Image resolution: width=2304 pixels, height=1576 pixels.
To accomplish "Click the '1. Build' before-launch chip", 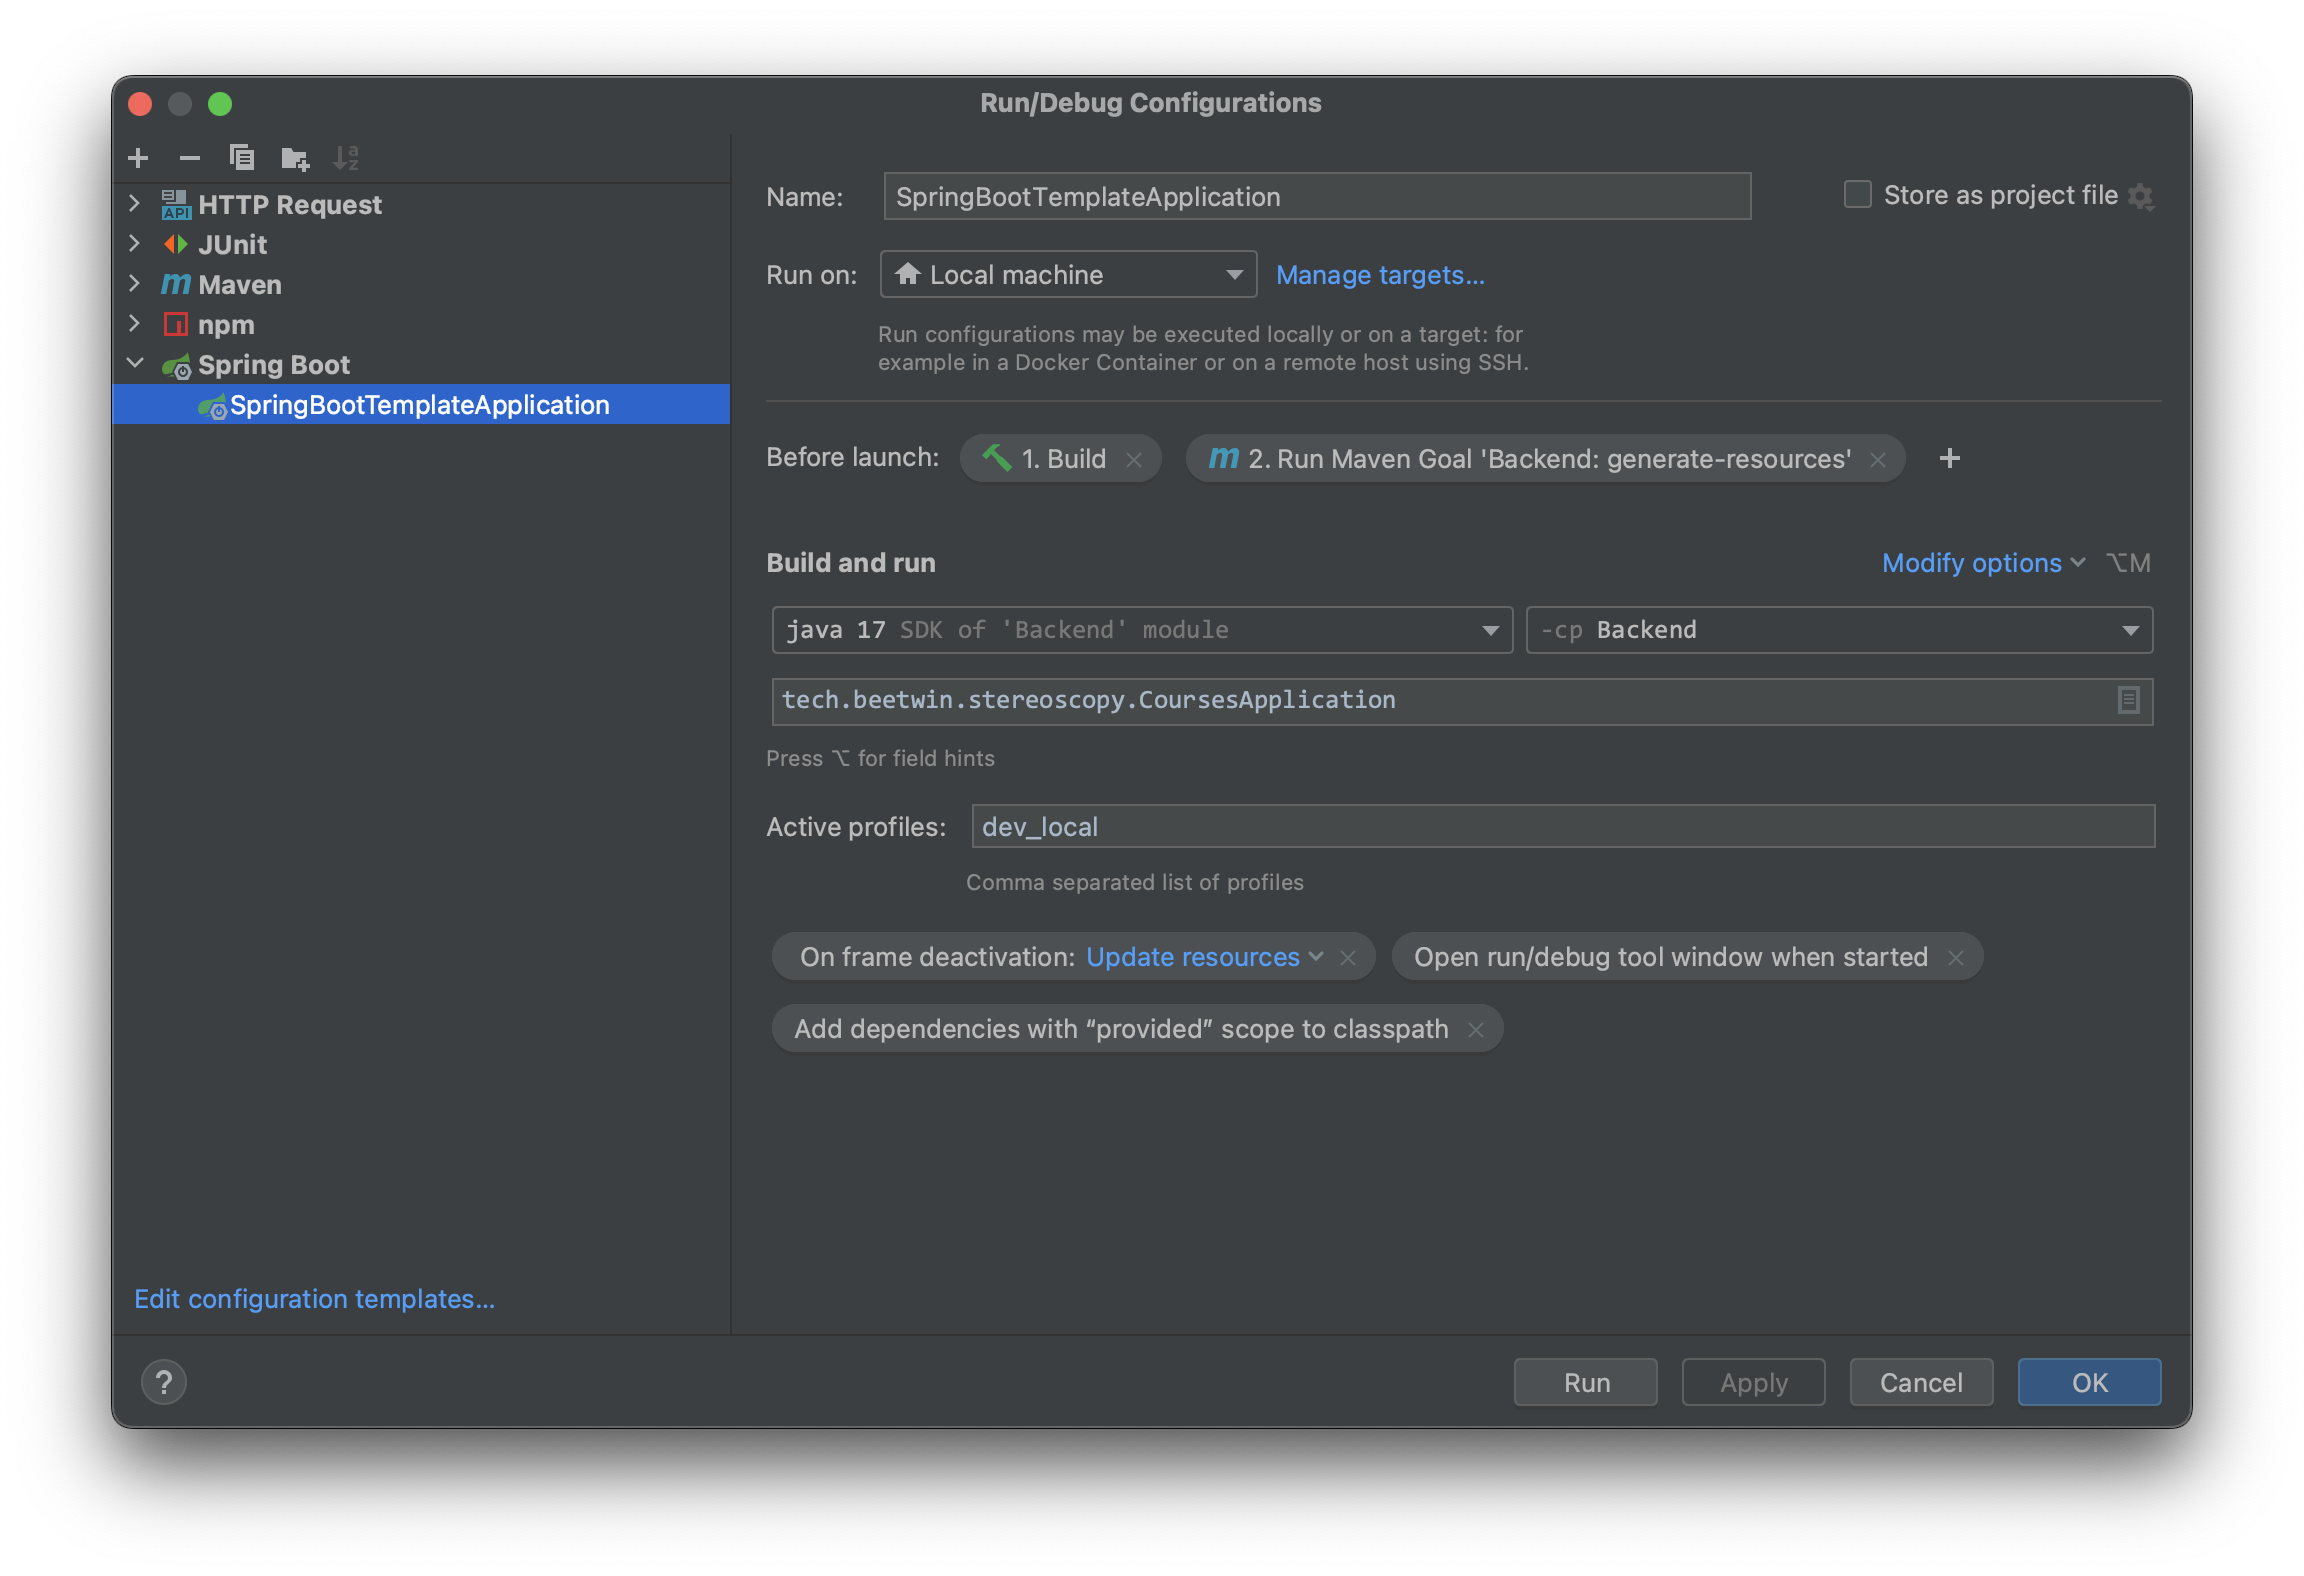I will coord(1062,459).
